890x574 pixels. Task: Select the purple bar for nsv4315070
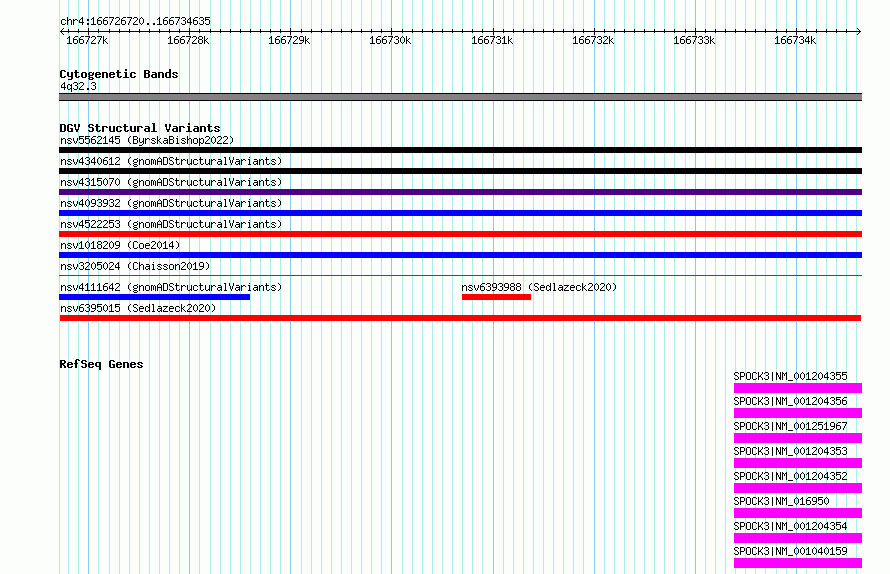tap(460, 192)
